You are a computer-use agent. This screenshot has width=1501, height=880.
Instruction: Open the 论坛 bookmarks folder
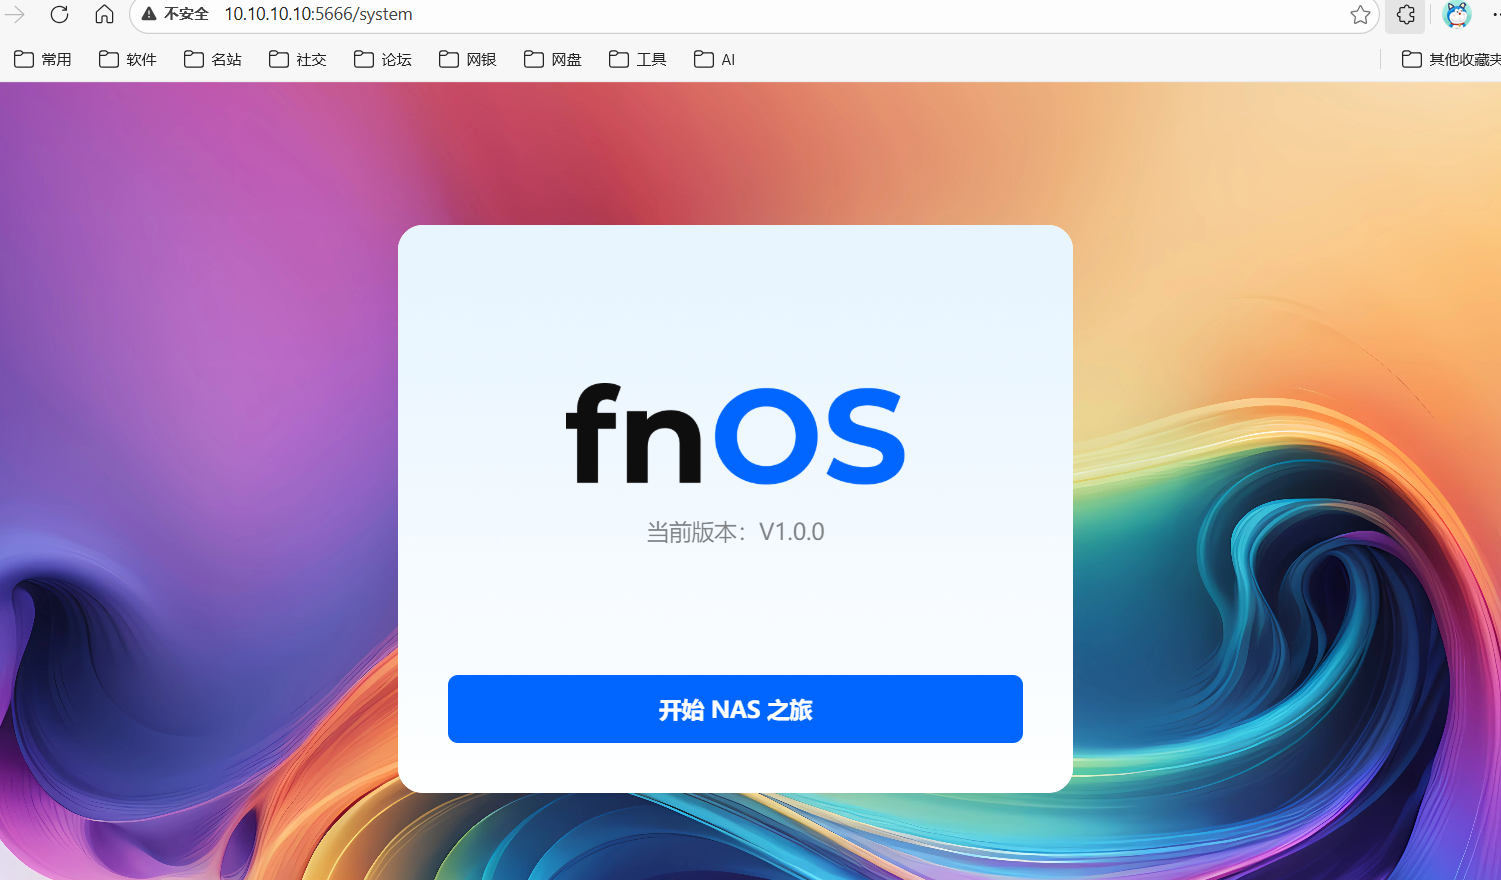383,59
